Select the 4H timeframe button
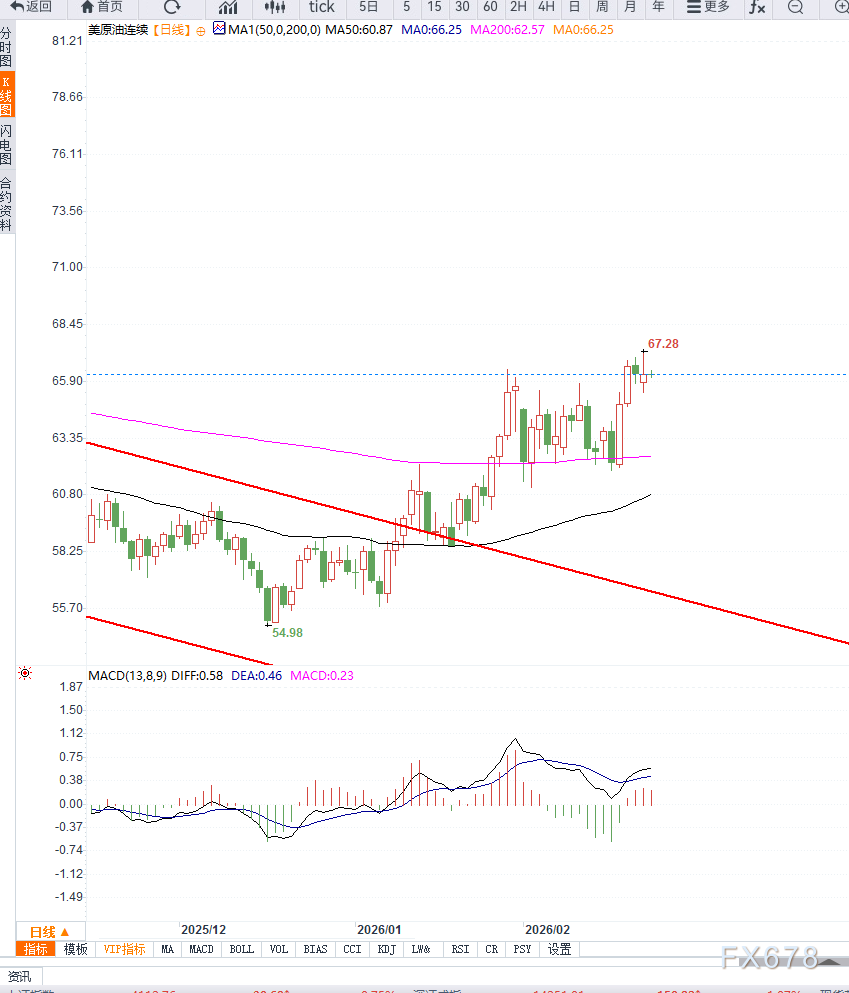The width and height of the screenshot is (849, 993). [546, 8]
